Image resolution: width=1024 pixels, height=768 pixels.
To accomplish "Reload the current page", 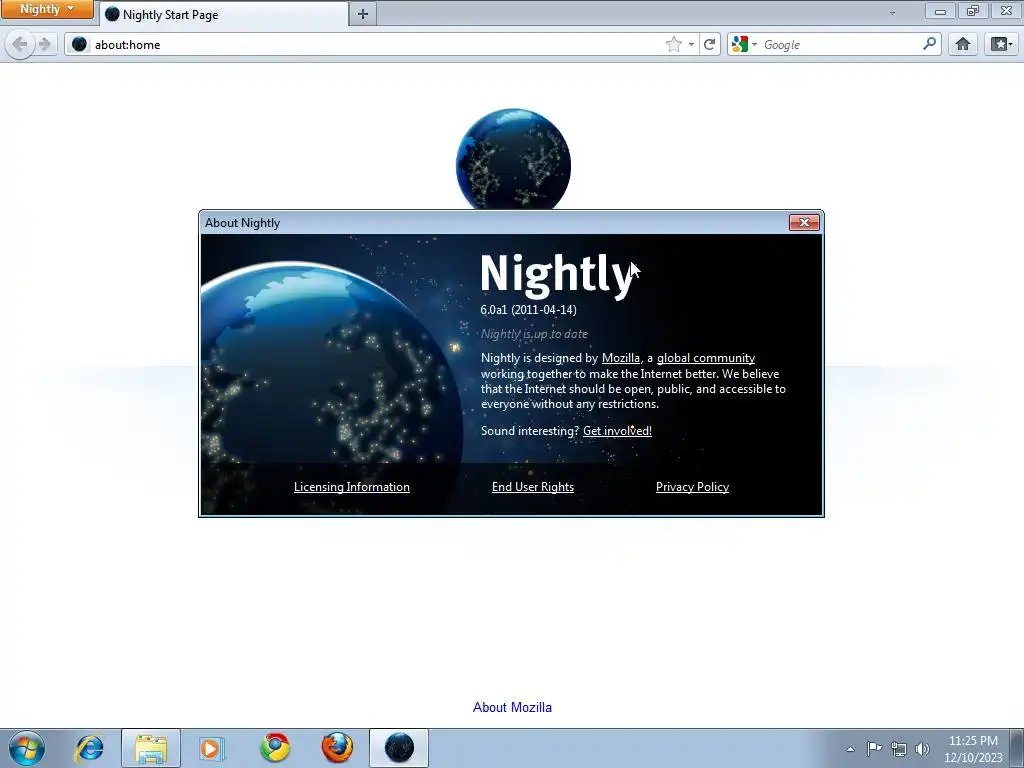I will [x=709, y=44].
